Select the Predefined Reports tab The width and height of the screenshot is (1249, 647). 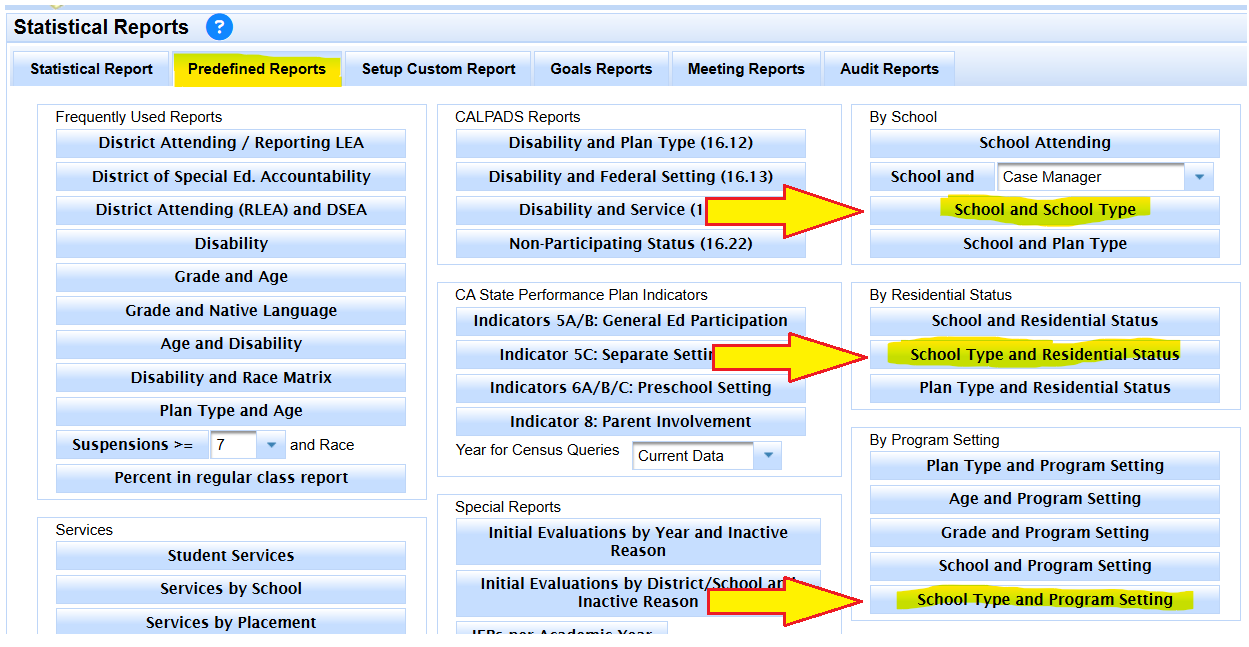tap(257, 69)
